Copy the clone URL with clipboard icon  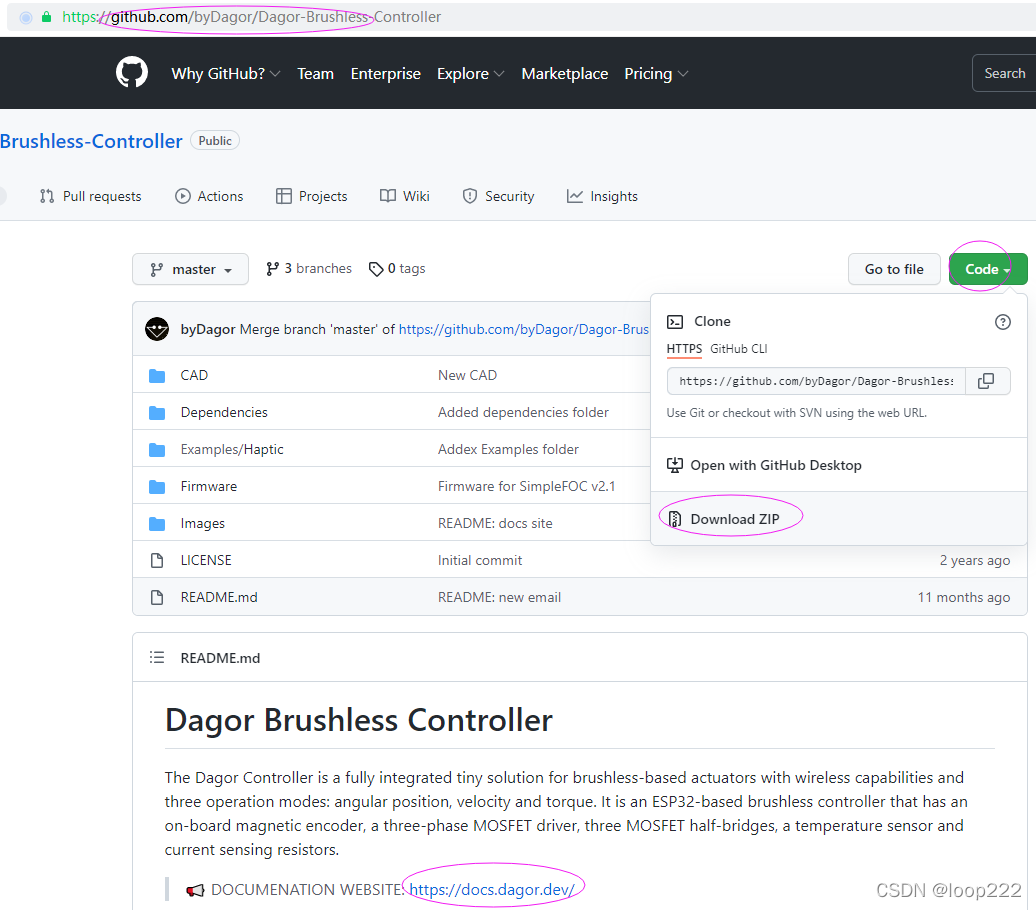pyautogui.click(x=986, y=381)
